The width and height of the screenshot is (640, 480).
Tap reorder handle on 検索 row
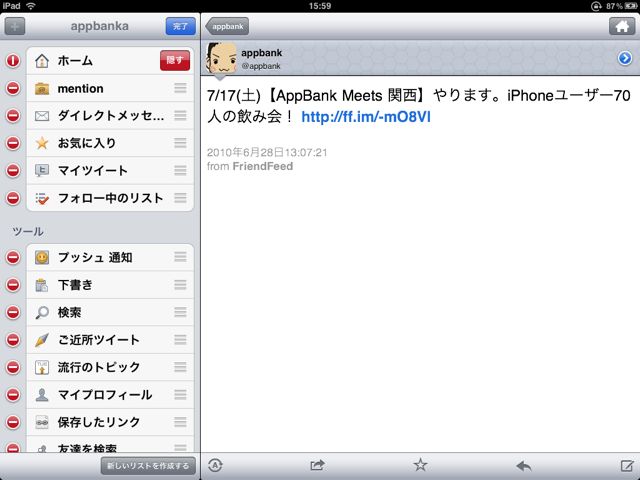pyautogui.click(x=180, y=313)
